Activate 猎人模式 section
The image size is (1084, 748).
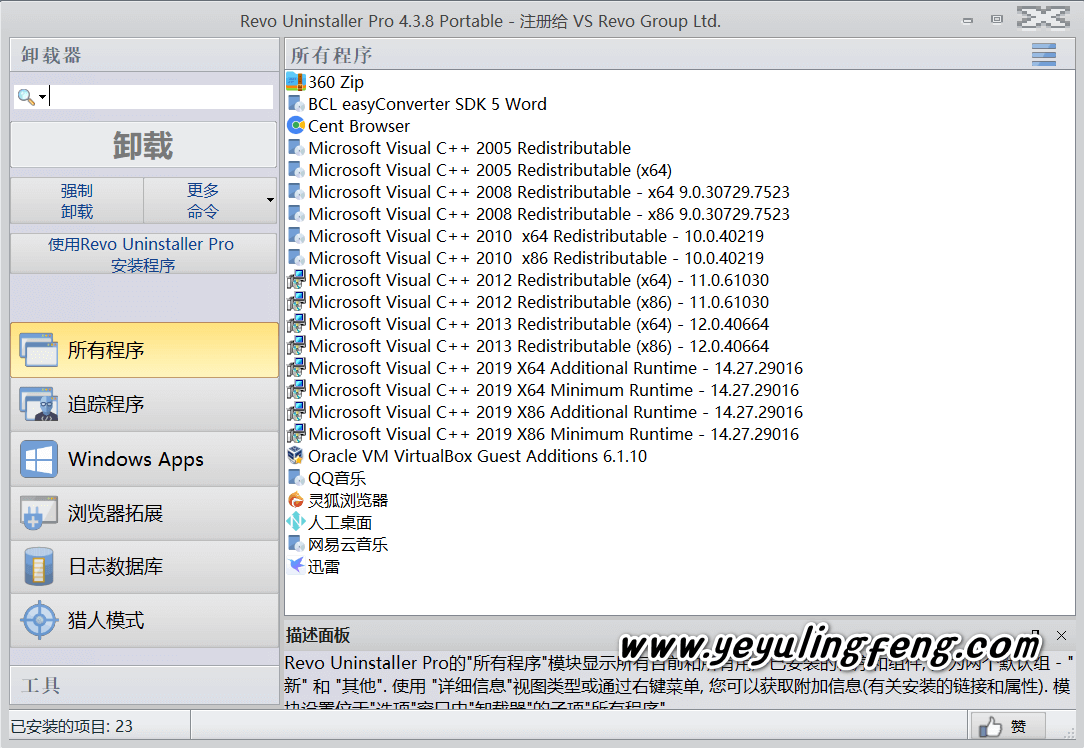(x=144, y=620)
